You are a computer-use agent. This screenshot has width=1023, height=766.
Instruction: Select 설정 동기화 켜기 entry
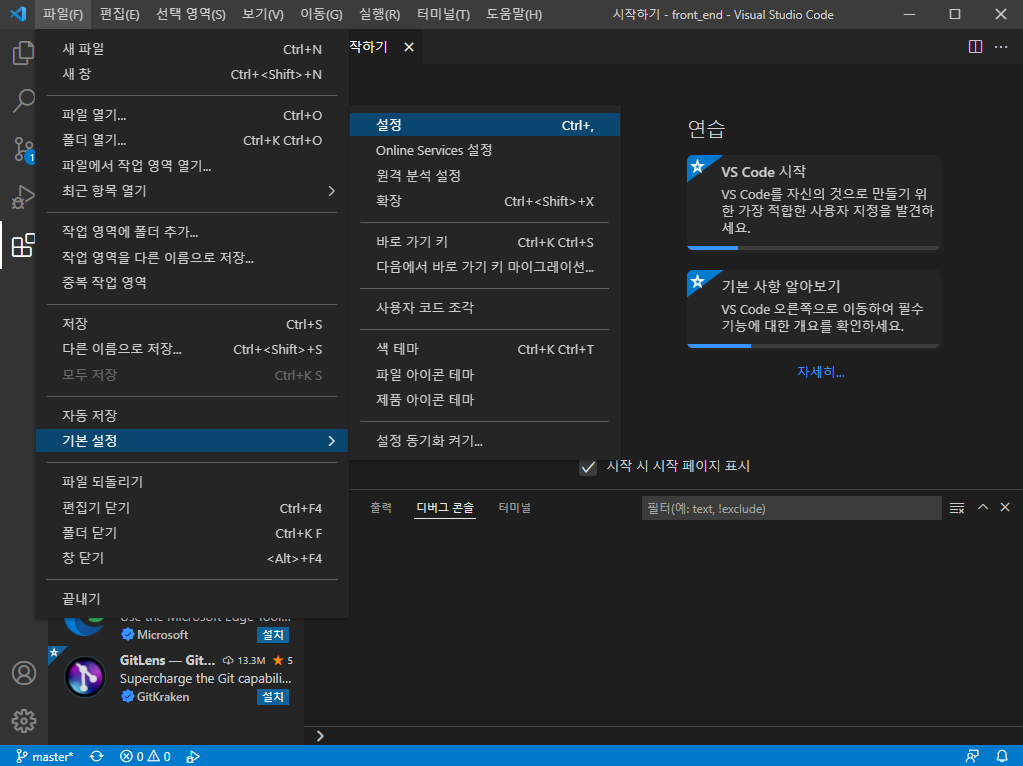[x=485, y=441]
